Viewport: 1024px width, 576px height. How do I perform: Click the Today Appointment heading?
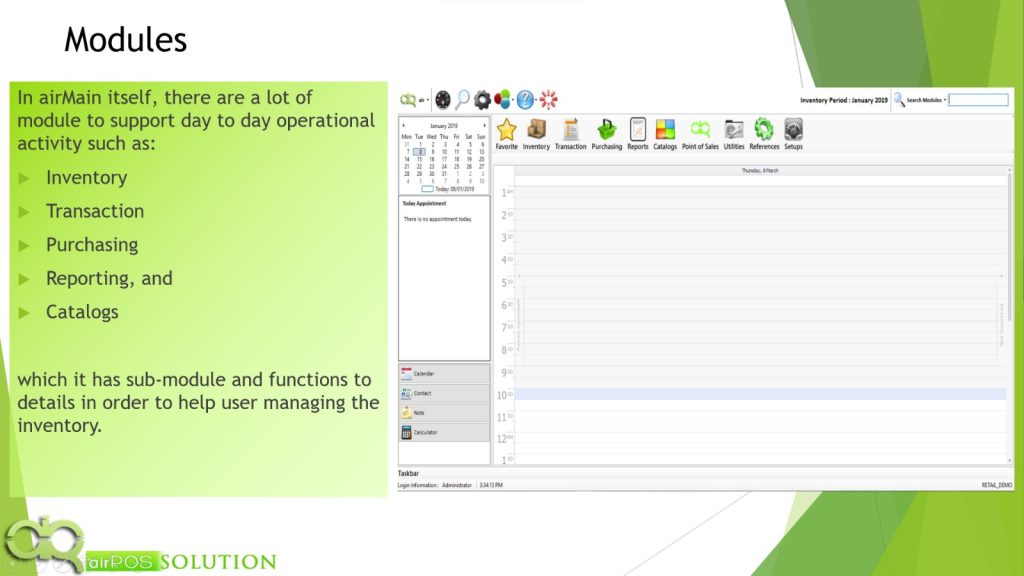[x=424, y=203]
